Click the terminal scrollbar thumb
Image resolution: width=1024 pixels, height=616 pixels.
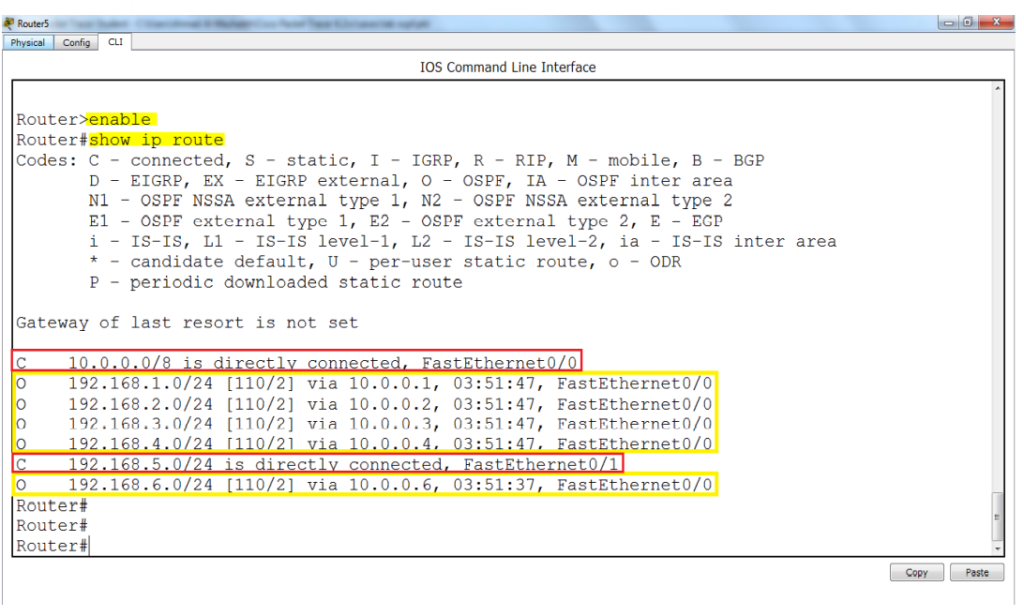[x=997, y=517]
